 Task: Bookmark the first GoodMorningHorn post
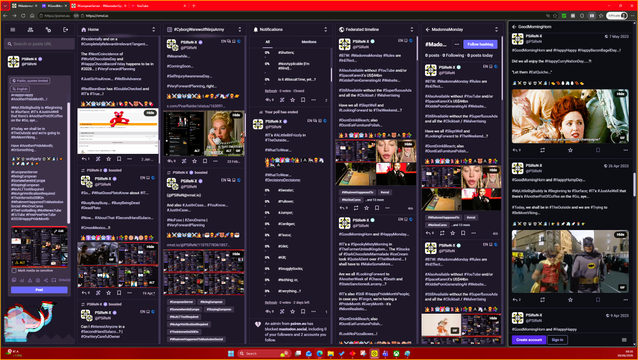598,150
